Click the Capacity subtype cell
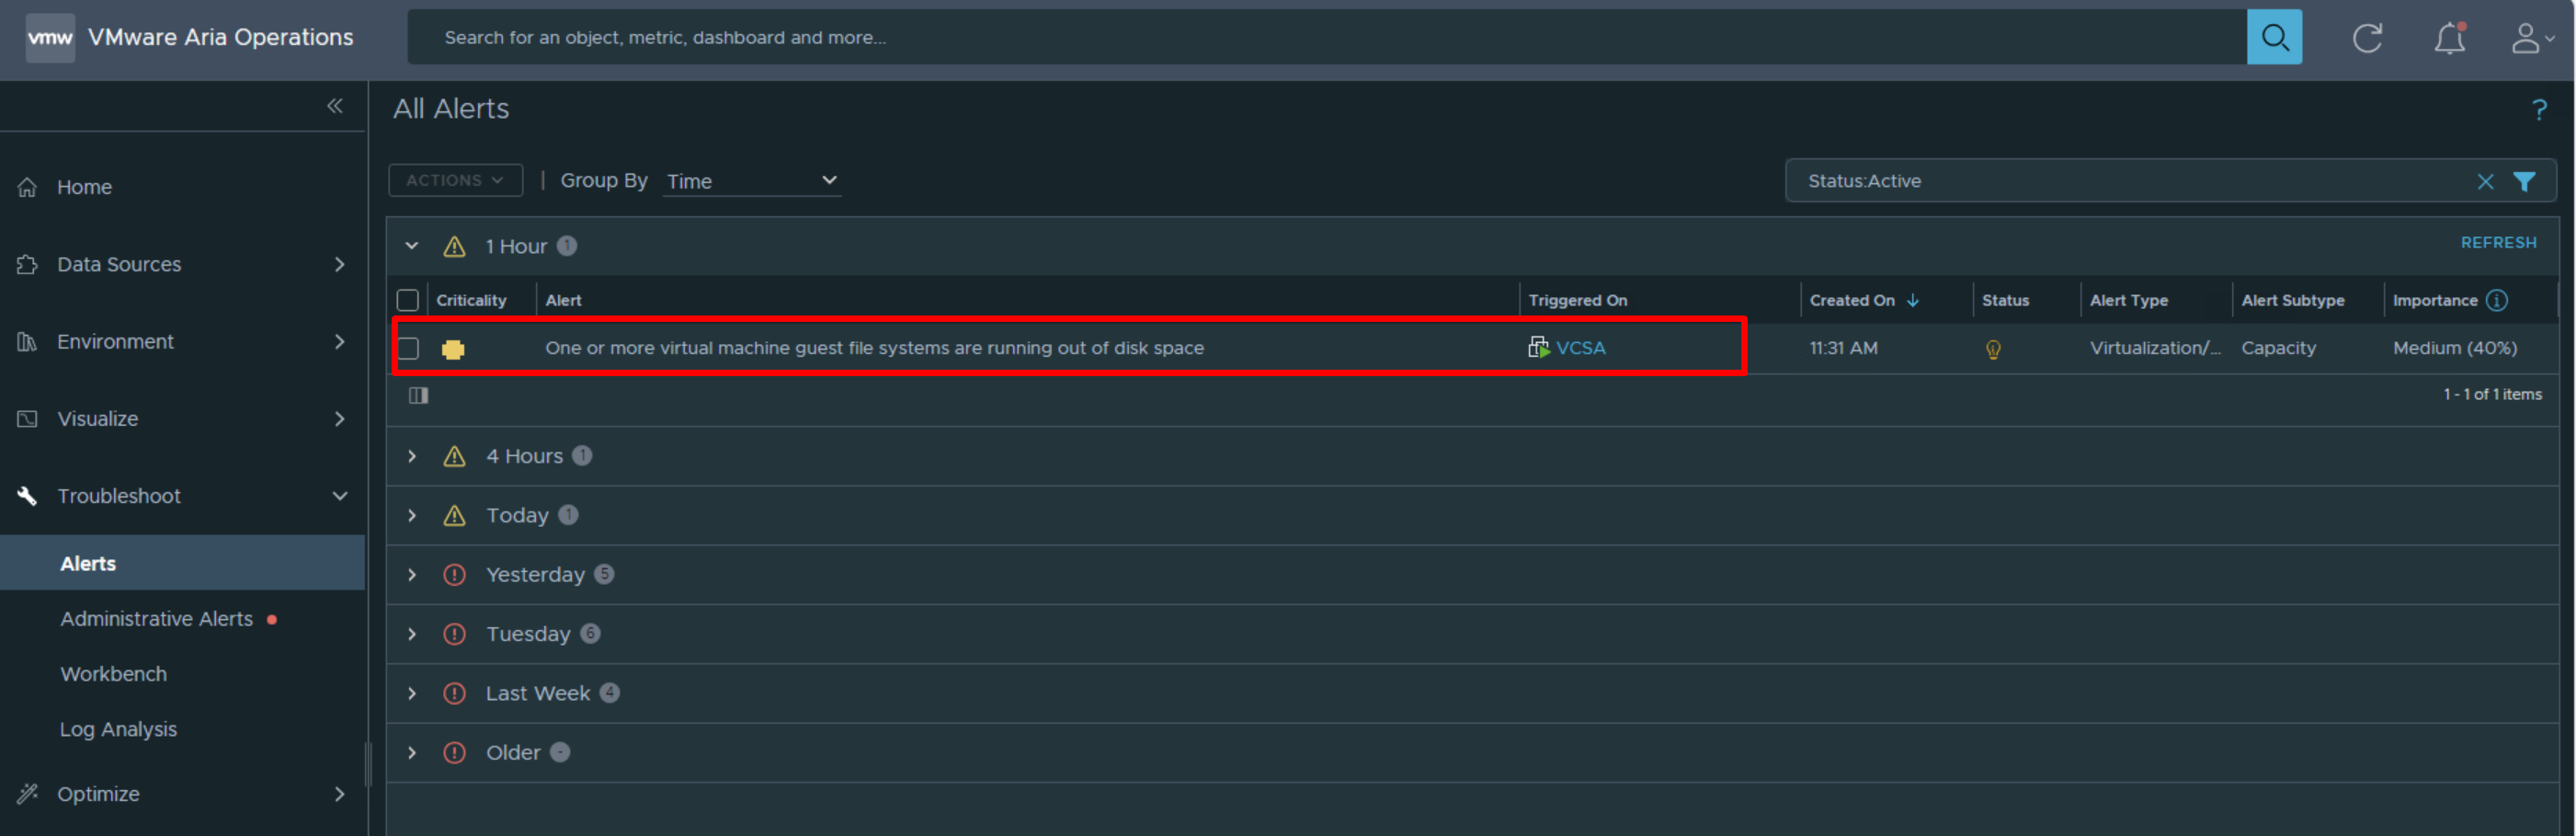2576x836 pixels. pos(2278,348)
